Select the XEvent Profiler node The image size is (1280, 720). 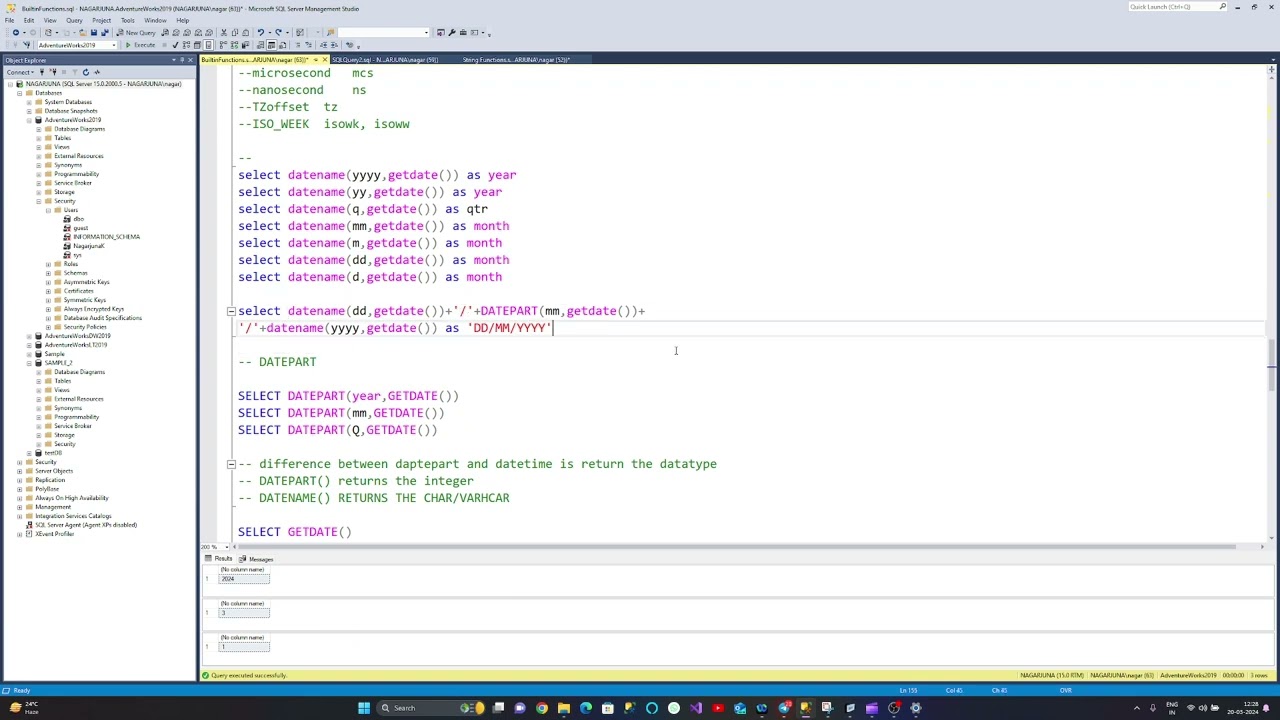(55, 534)
